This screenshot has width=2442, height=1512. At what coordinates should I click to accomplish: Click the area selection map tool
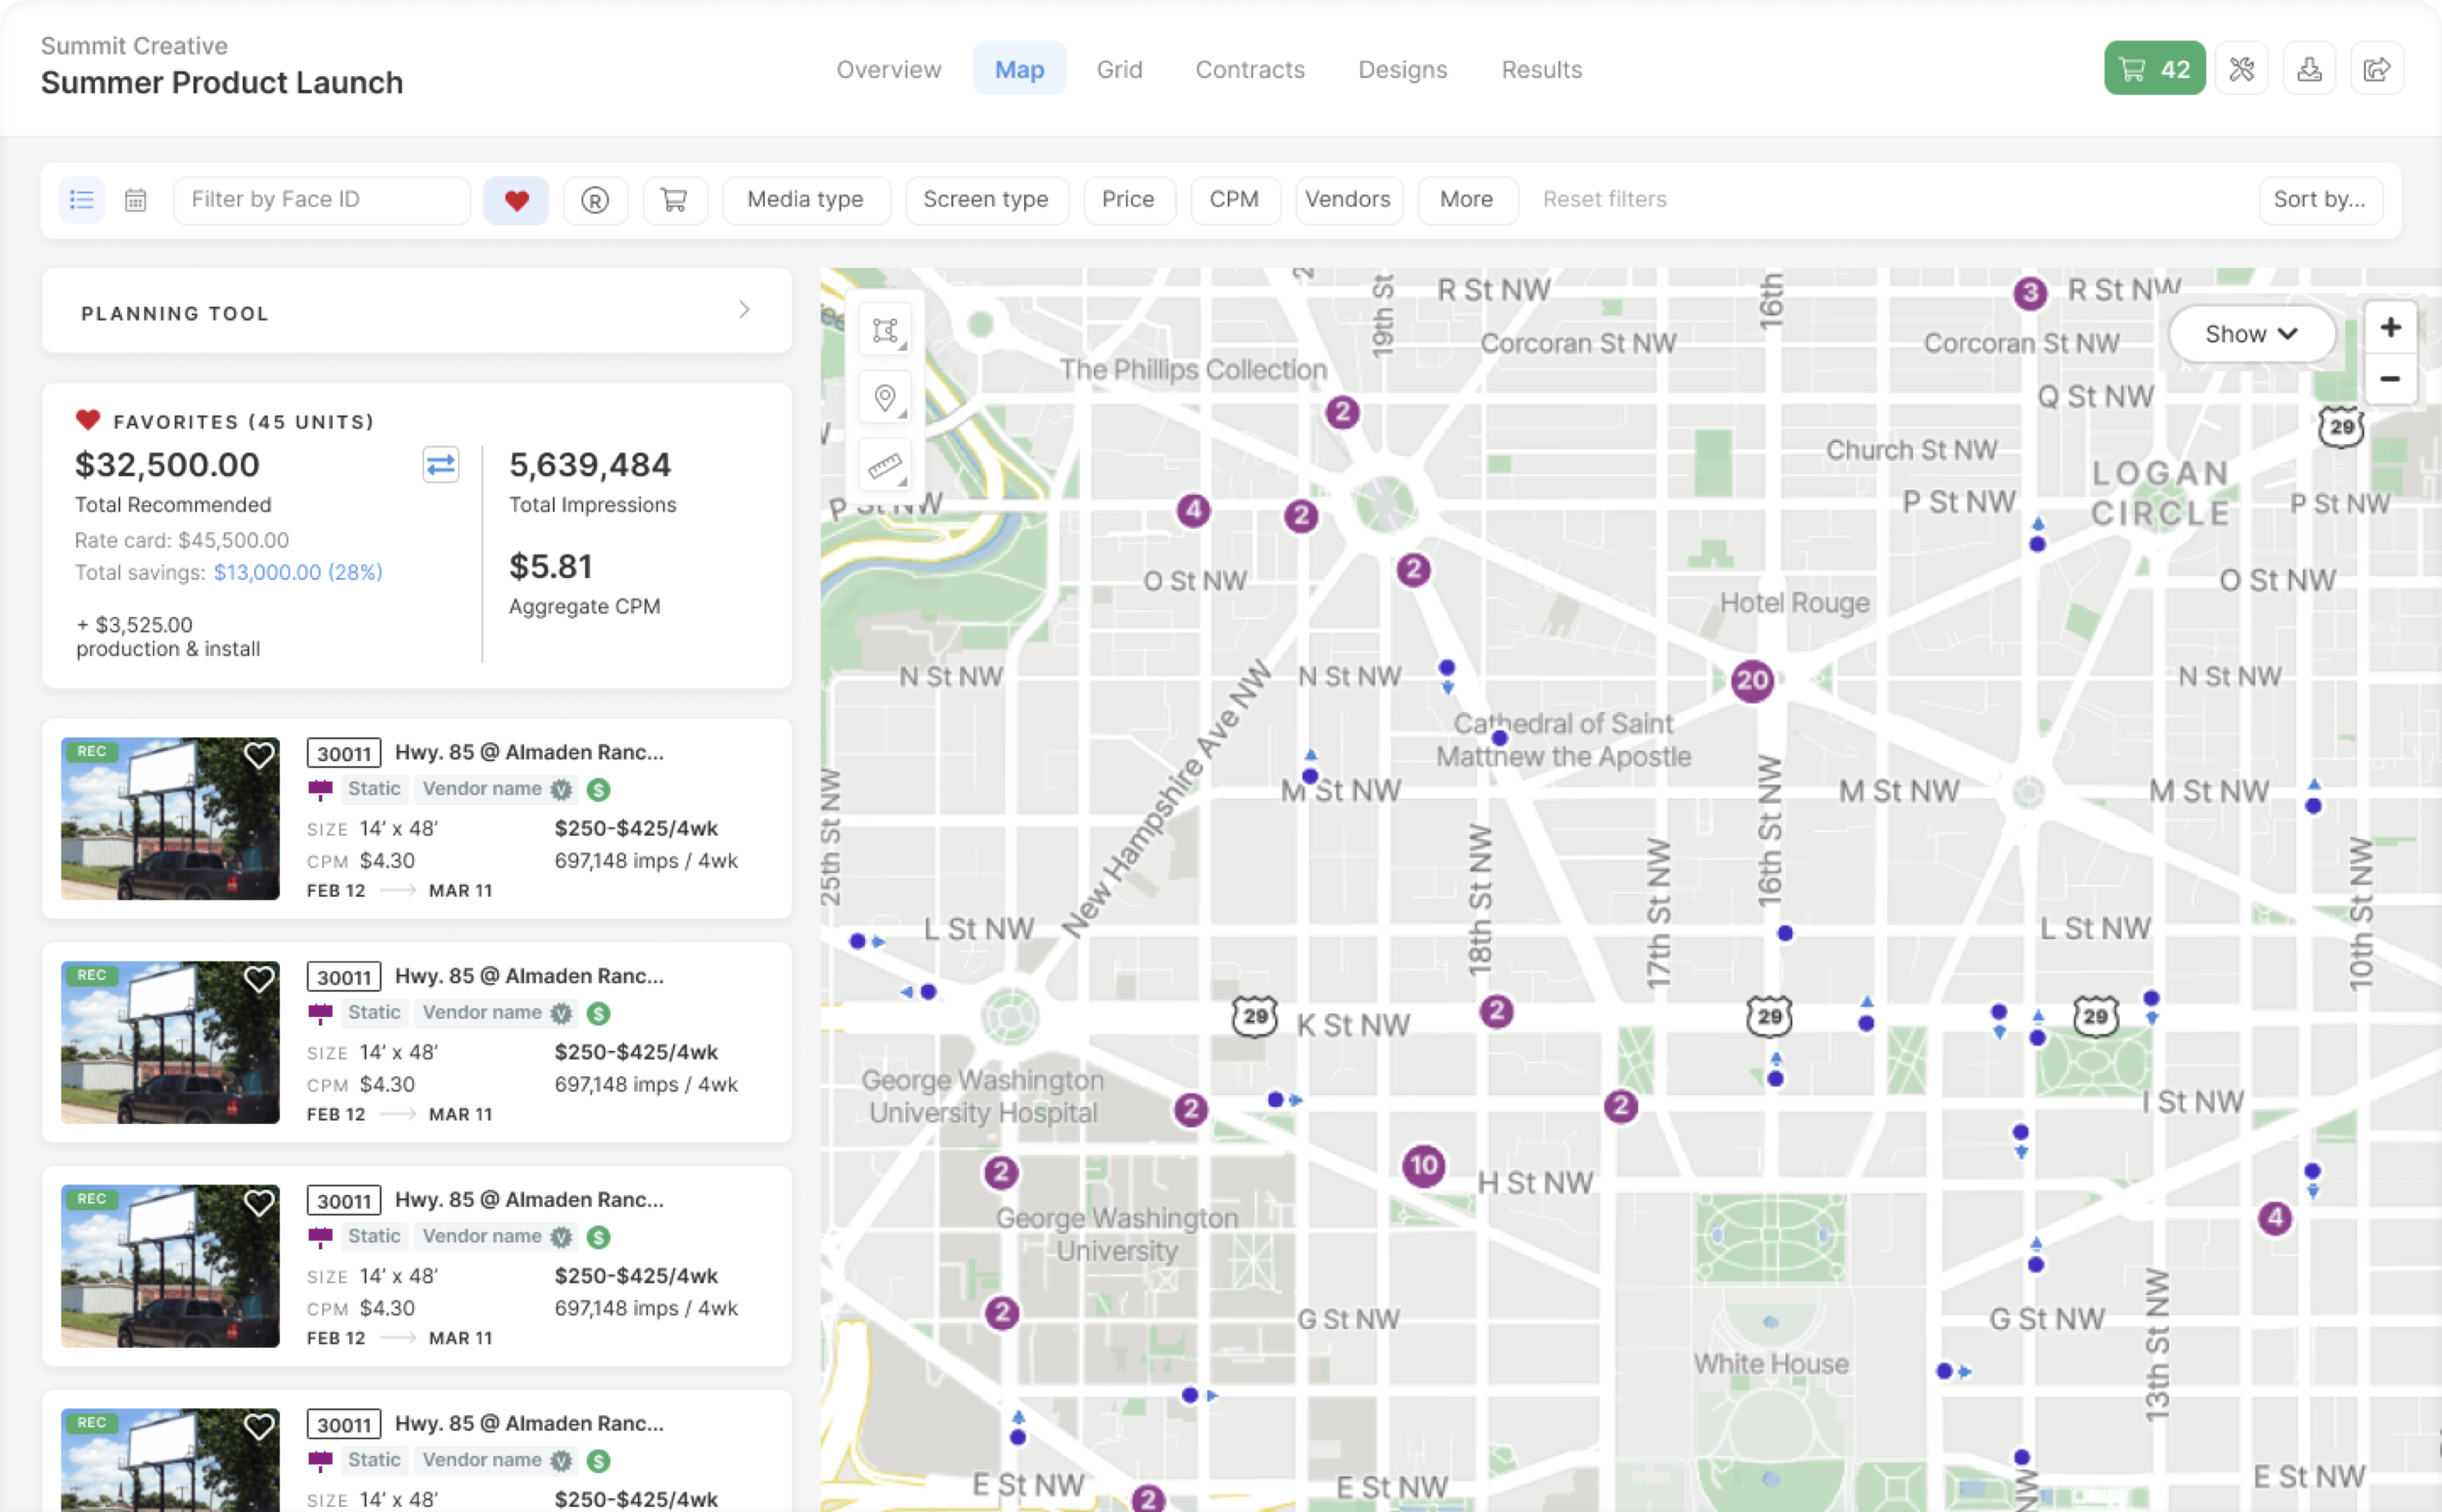(885, 330)
